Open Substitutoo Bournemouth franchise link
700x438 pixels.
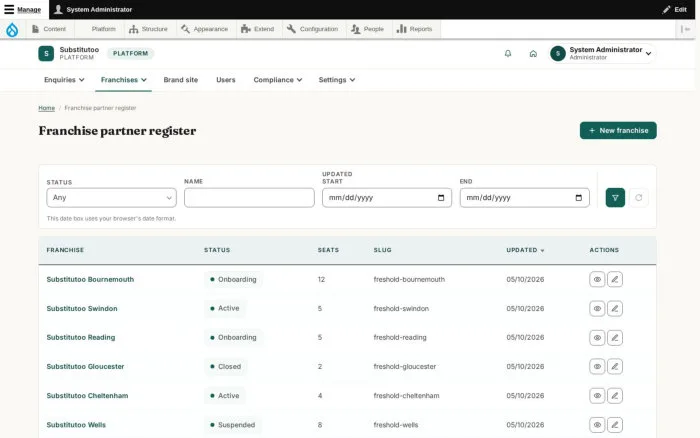90,279
